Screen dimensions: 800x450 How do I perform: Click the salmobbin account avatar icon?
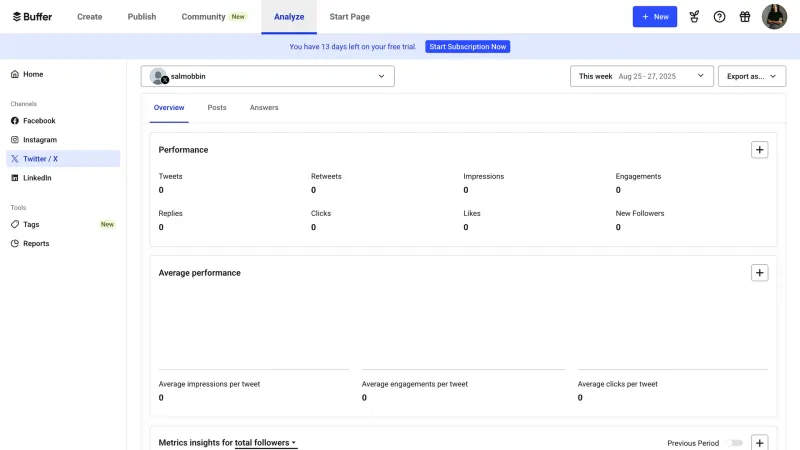159,76
